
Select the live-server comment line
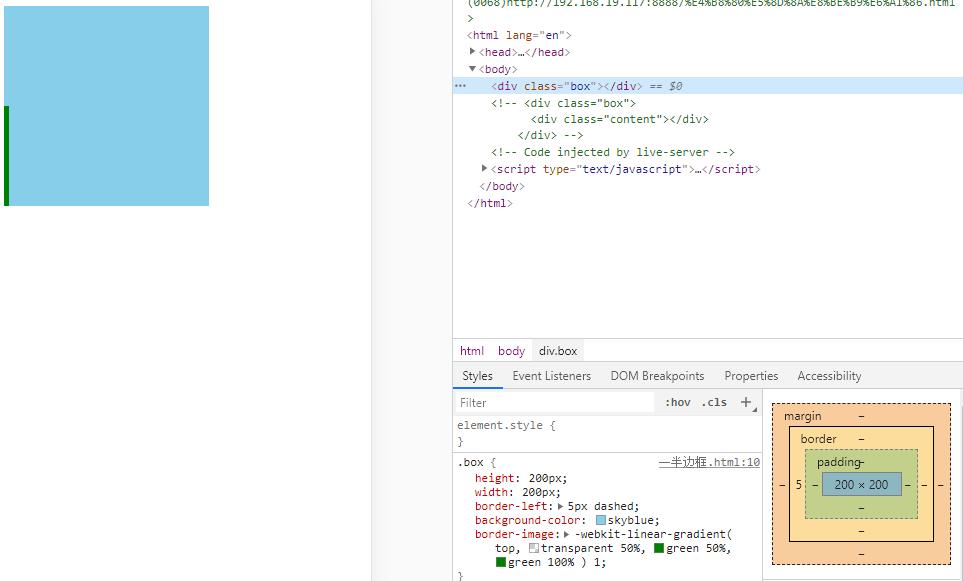click(613, 152)
